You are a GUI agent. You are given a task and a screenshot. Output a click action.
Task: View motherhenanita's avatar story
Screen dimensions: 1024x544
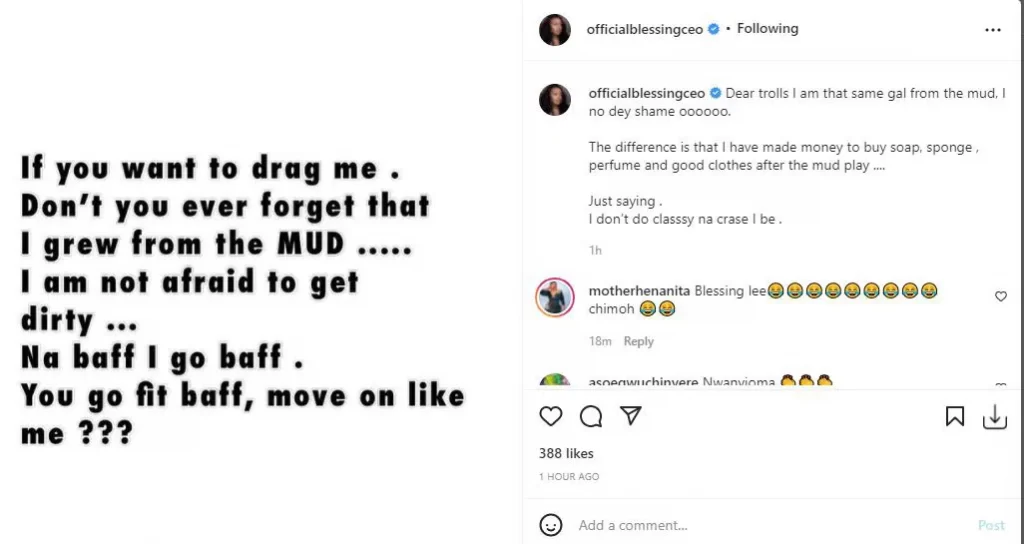click(x=555, y=297)
